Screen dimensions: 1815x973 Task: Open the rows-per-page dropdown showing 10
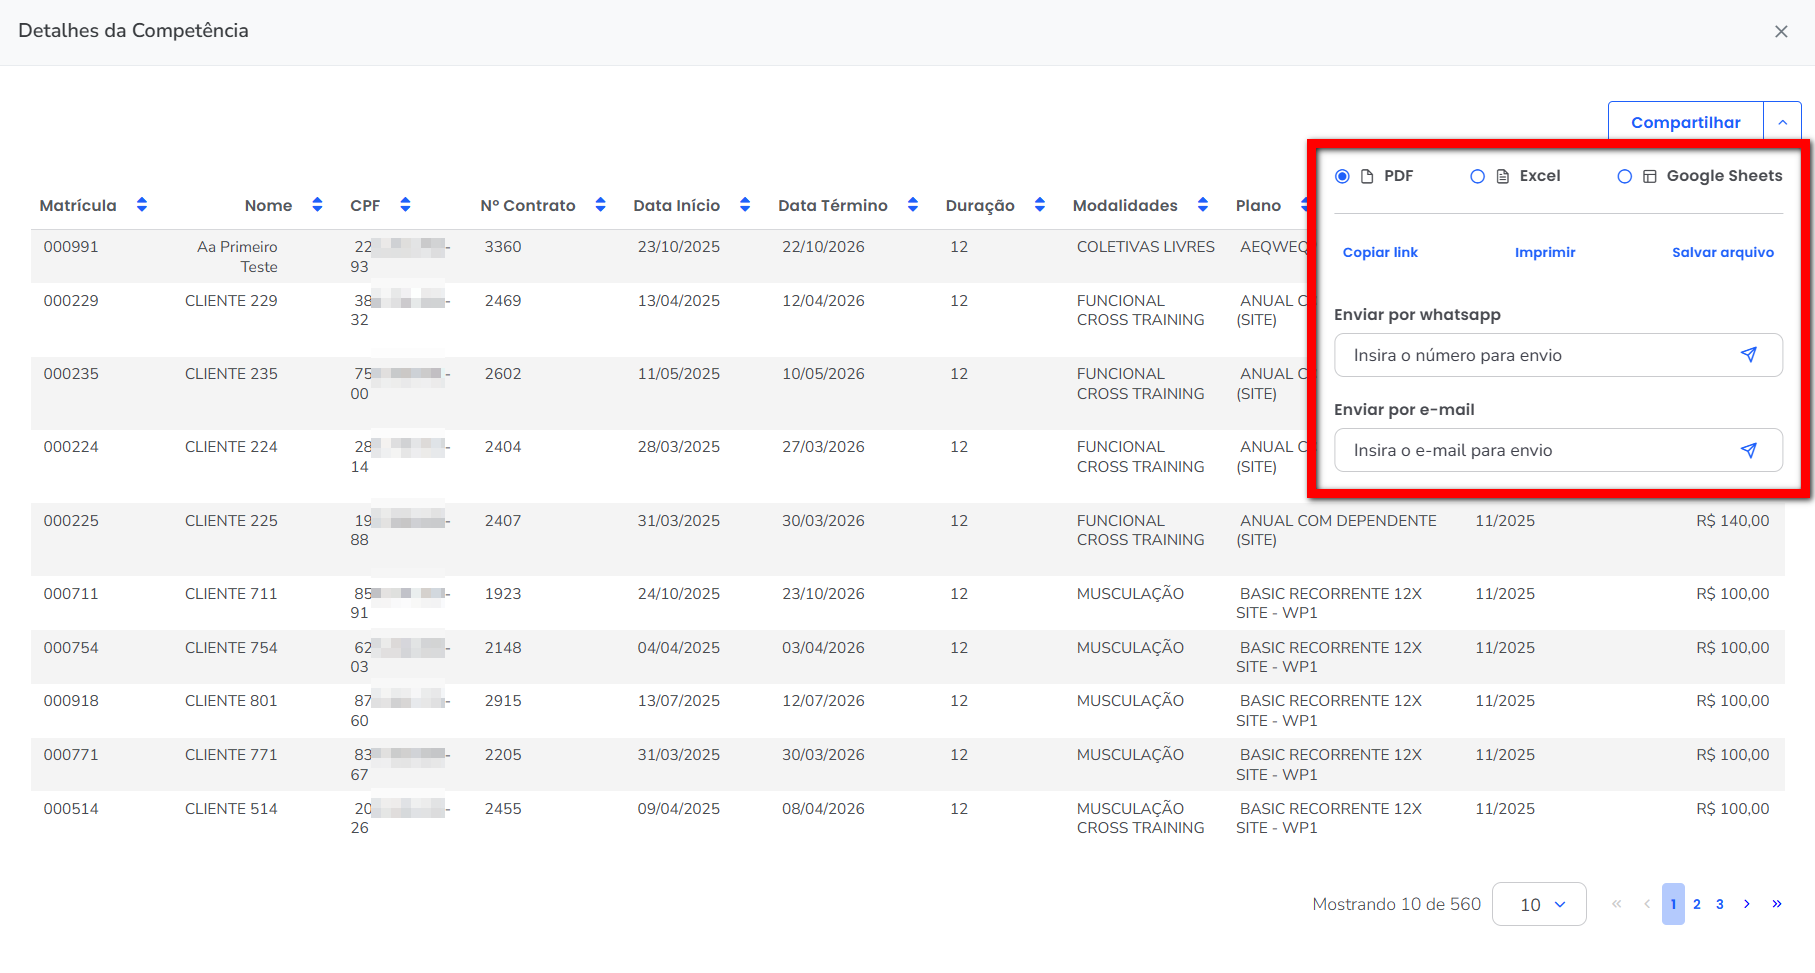(1539, 904)
